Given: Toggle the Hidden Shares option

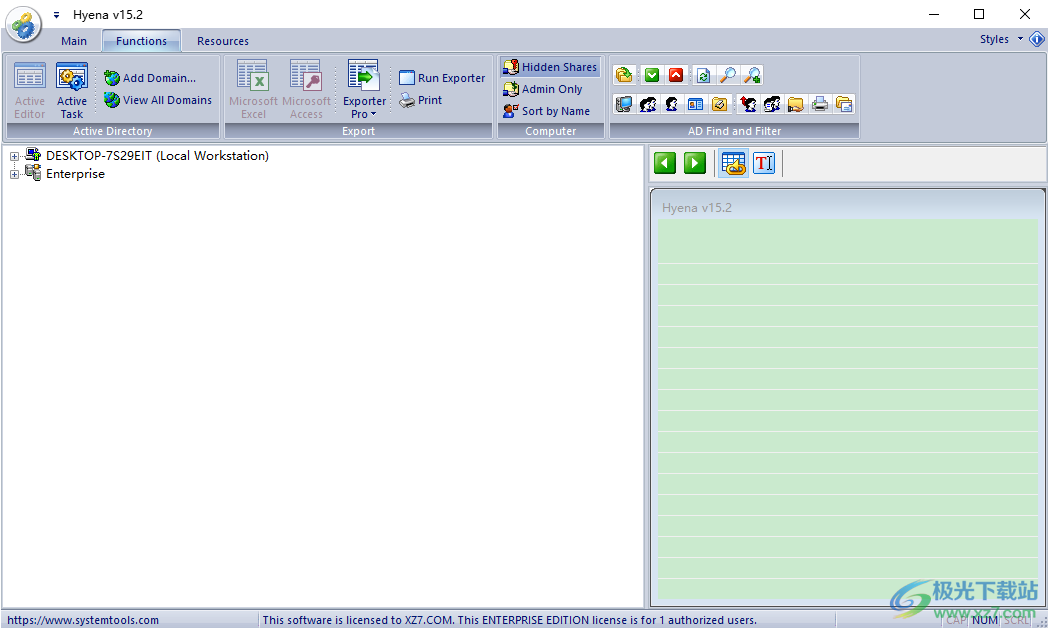Looking at the screenshot, I should [550, 67].
